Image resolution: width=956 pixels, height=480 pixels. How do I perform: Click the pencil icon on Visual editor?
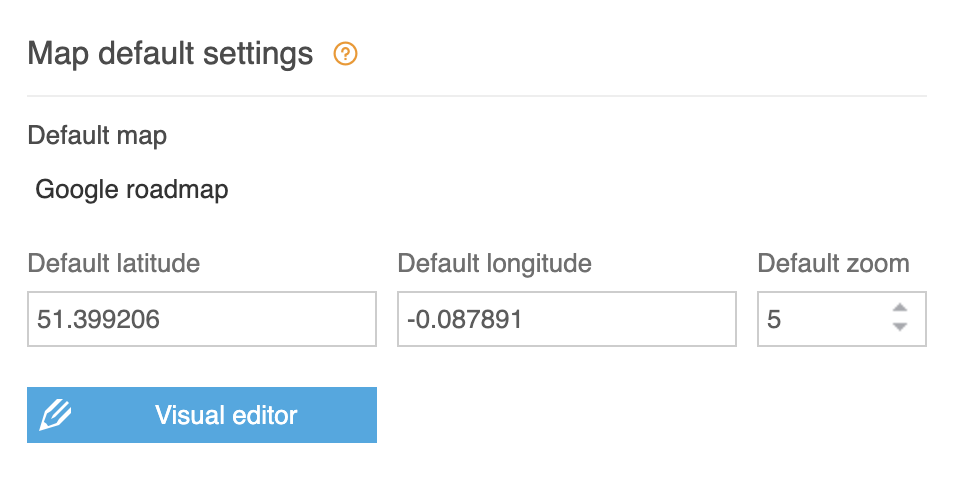(55, 415)
